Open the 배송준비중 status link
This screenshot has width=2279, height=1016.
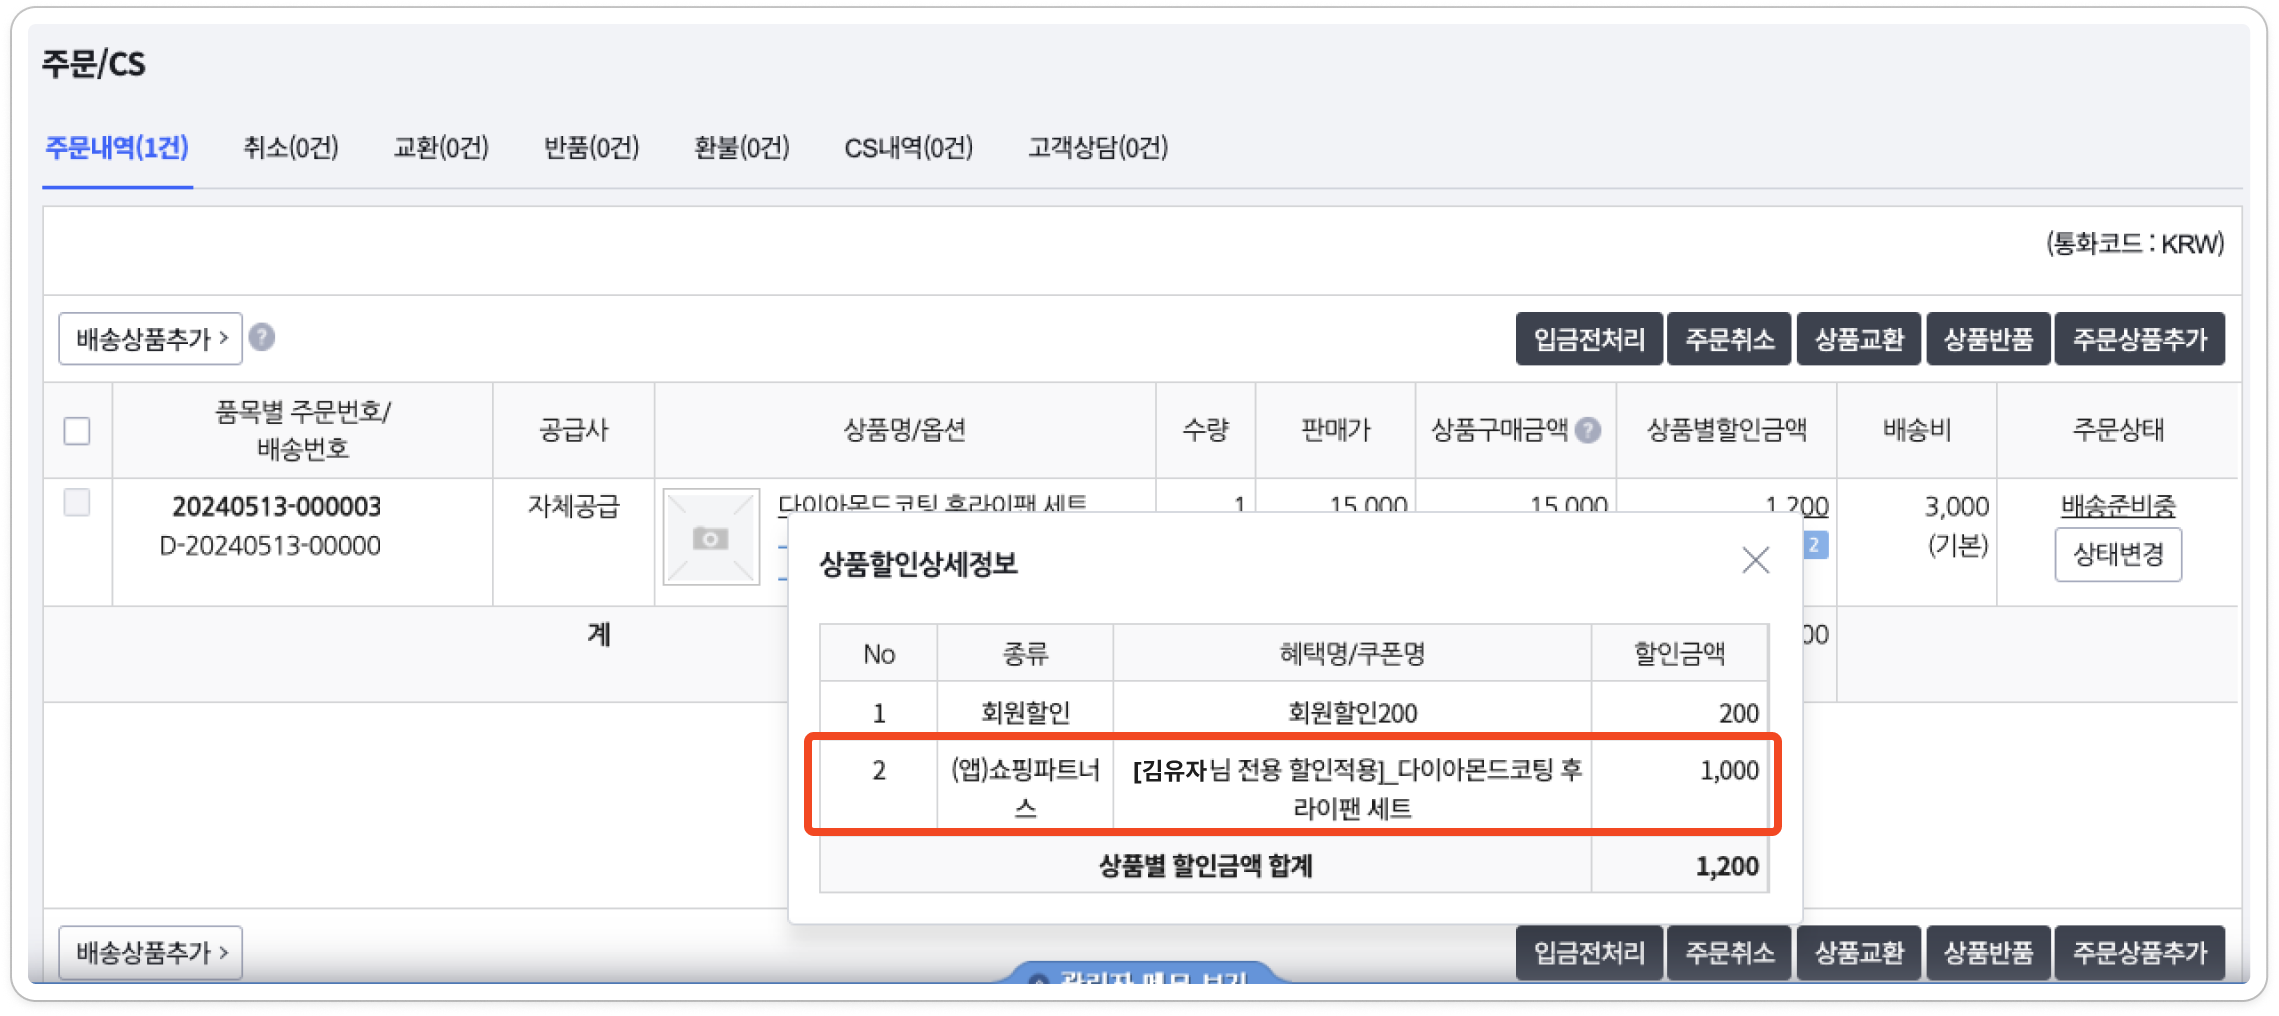2118,506
